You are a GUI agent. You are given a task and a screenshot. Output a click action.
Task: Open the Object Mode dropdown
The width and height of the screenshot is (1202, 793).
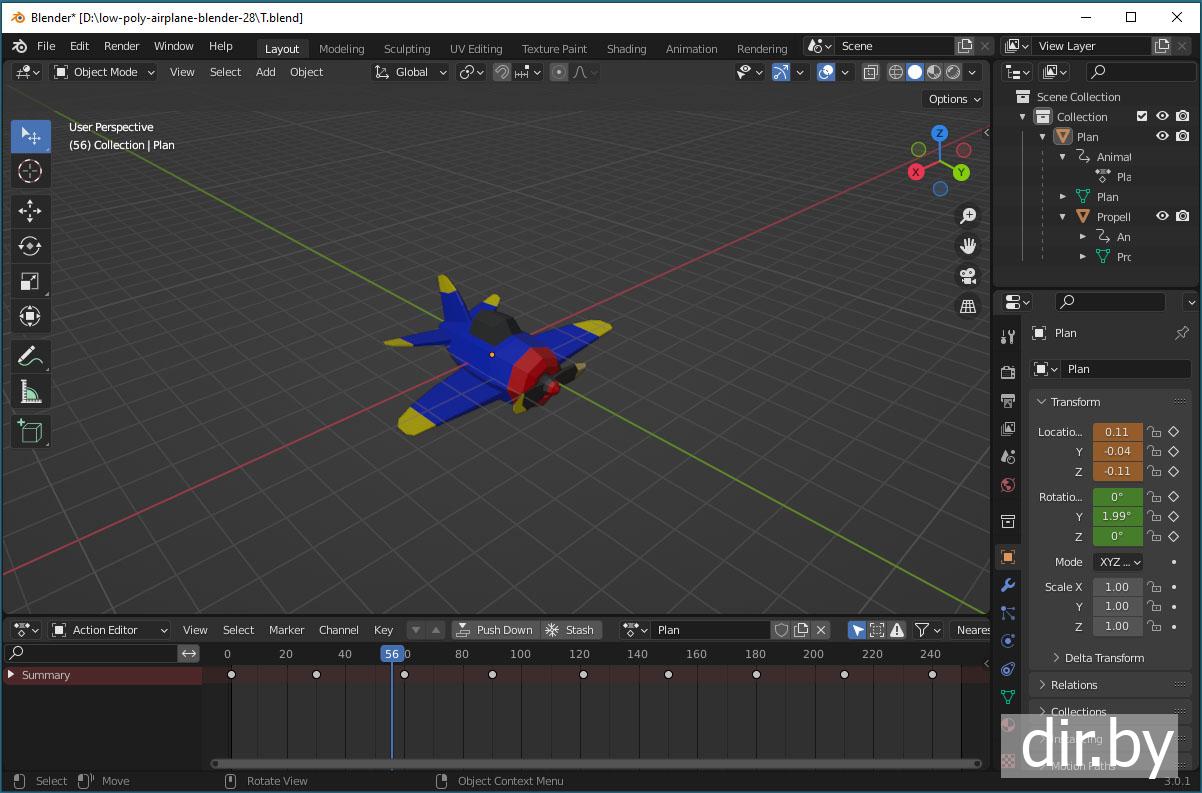tap(104, 72)
